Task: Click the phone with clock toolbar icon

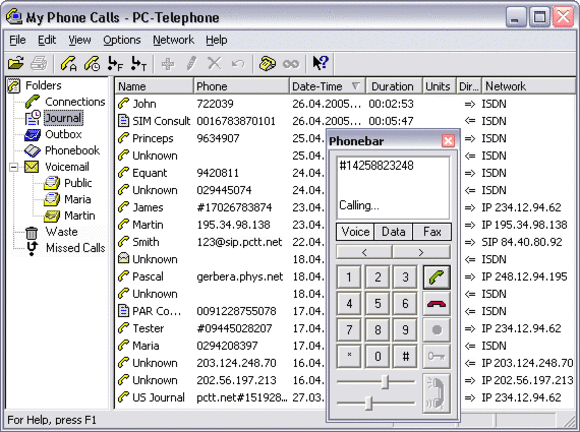Action: click(92, 64)
